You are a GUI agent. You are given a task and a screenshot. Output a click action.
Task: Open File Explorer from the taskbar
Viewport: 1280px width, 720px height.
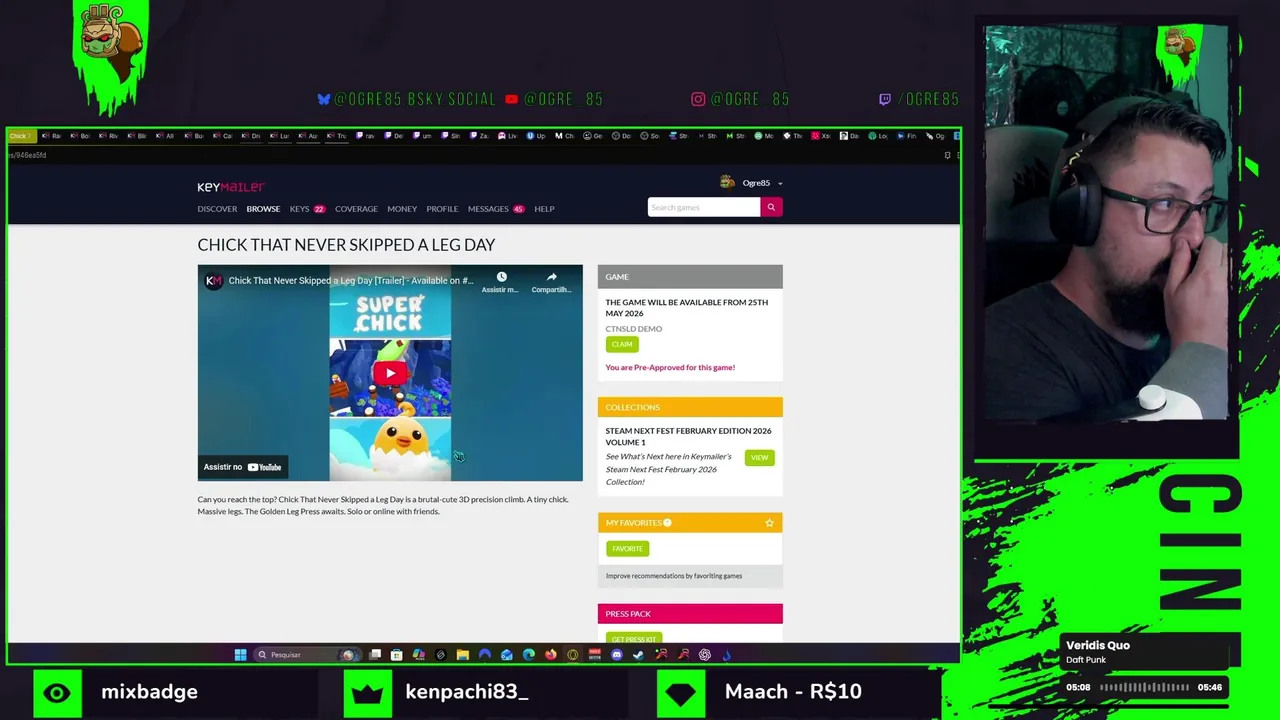(462, 655)
